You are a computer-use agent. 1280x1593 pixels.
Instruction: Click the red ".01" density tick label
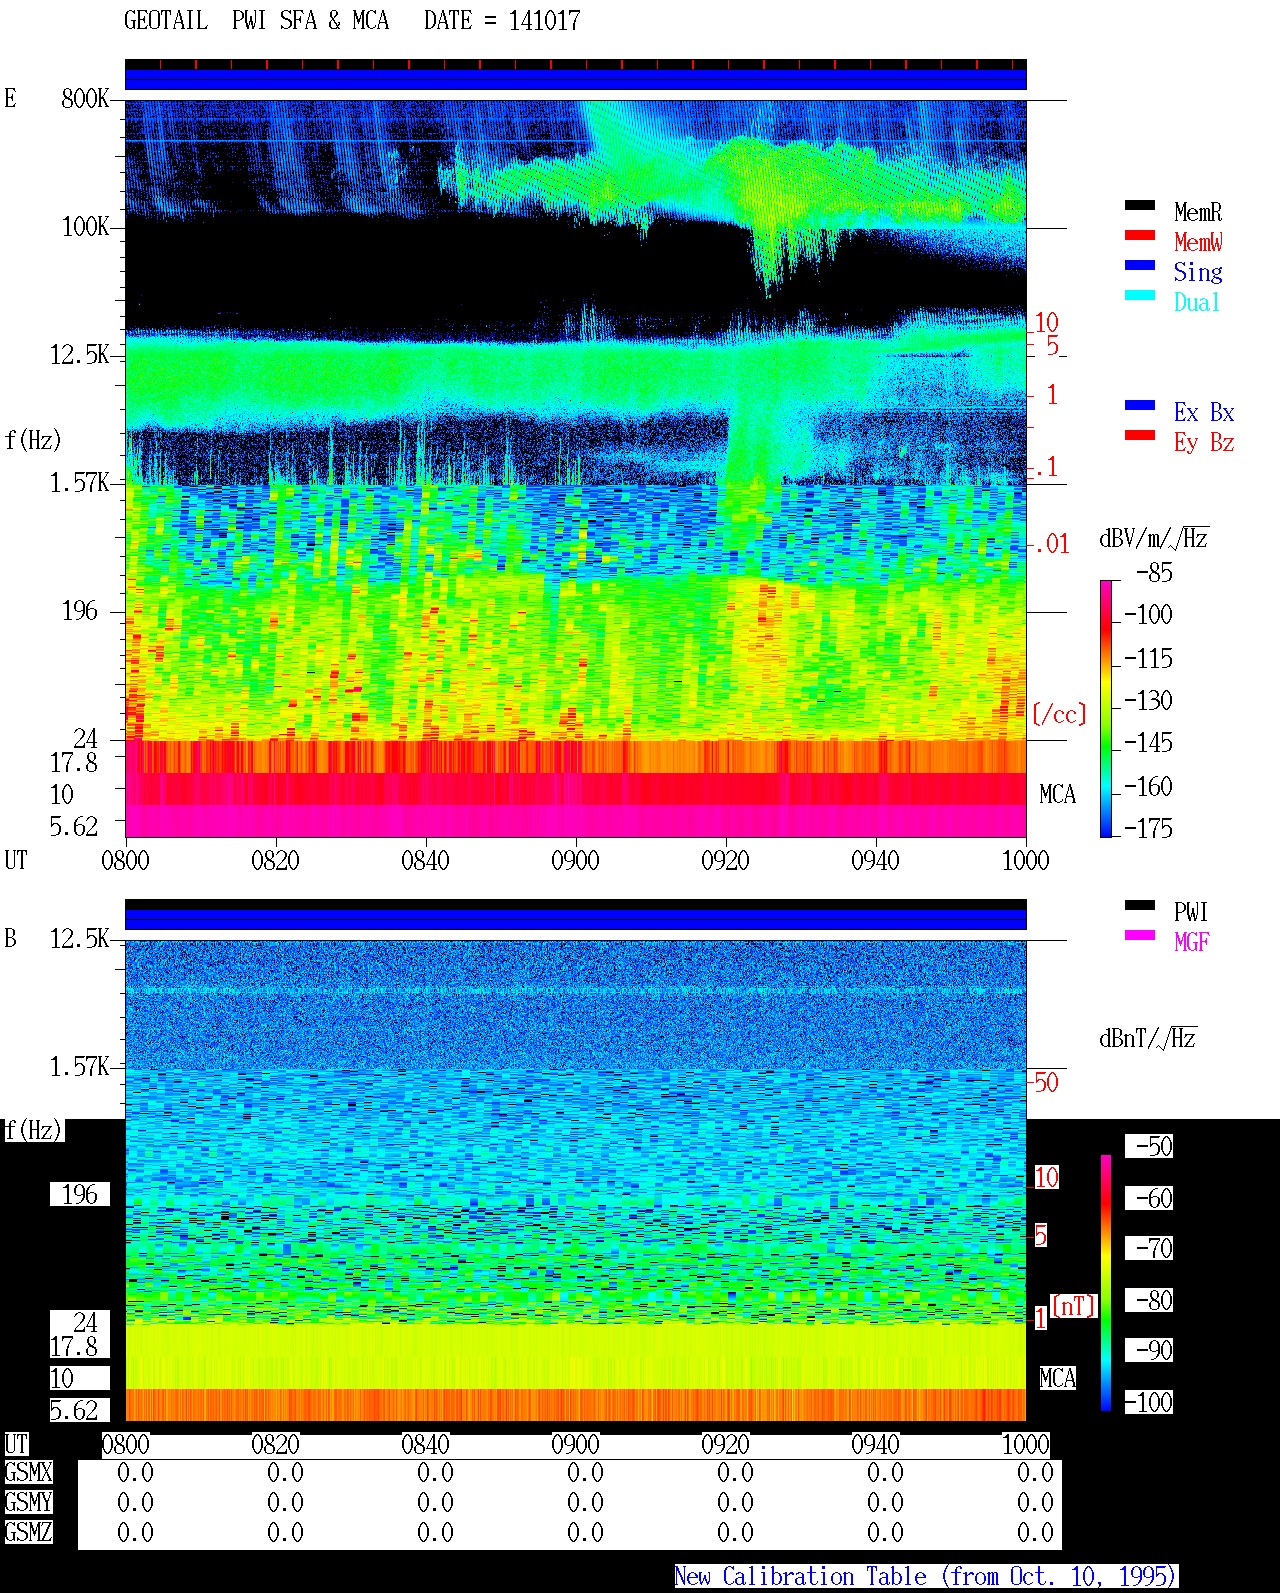(x=1051, y=544)
